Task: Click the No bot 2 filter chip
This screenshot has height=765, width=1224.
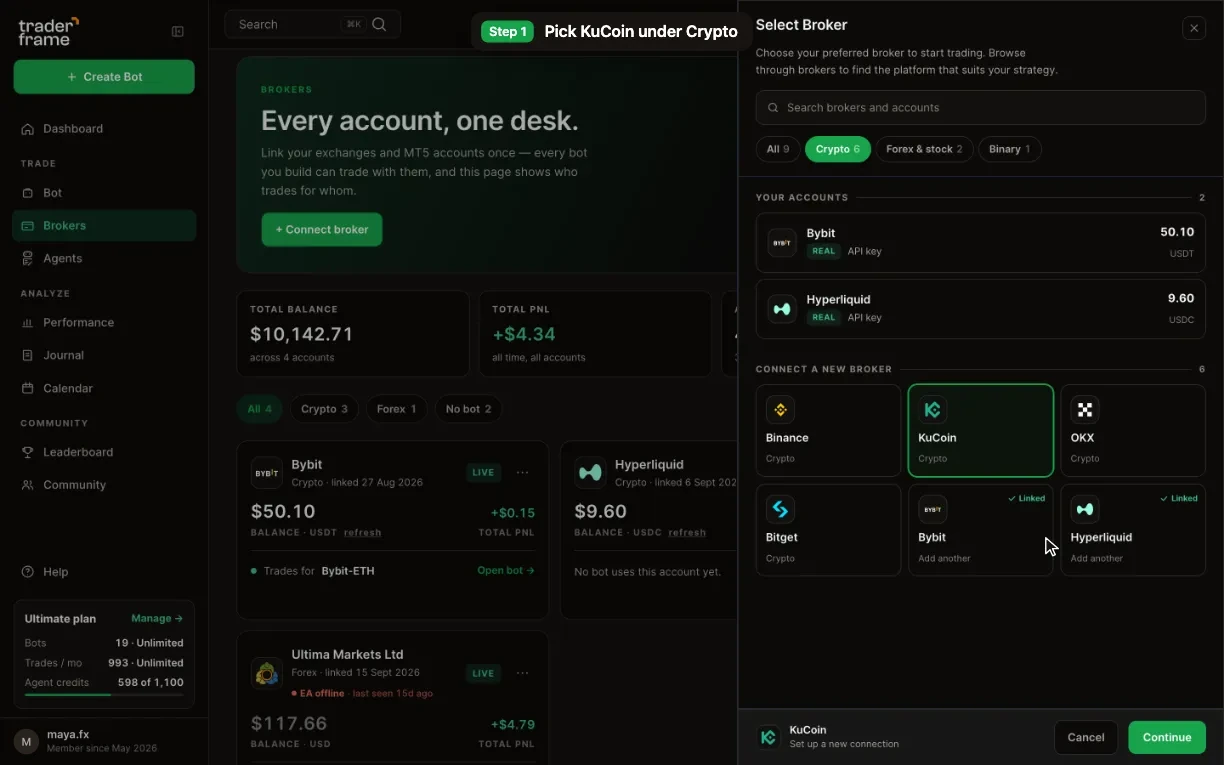Action: [468, 409]
